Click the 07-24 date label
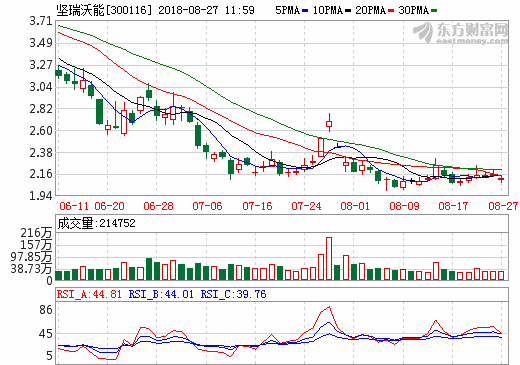 pos(306,206)
